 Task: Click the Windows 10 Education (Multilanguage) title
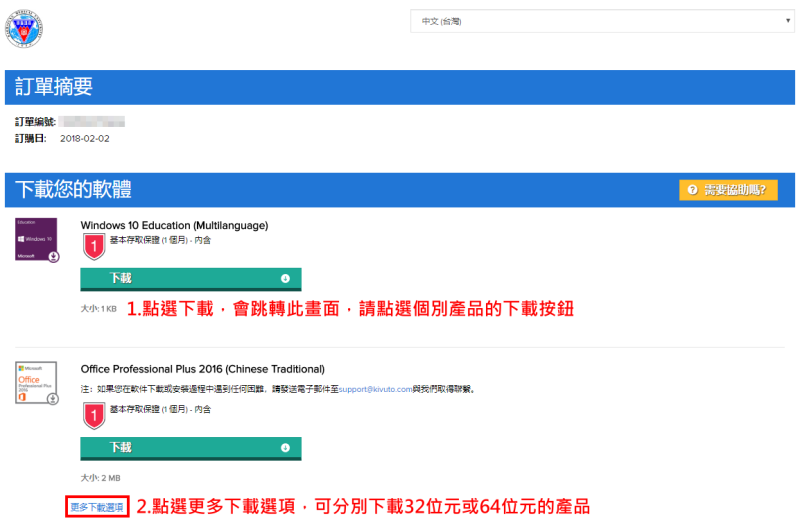(x=174, y=226)
